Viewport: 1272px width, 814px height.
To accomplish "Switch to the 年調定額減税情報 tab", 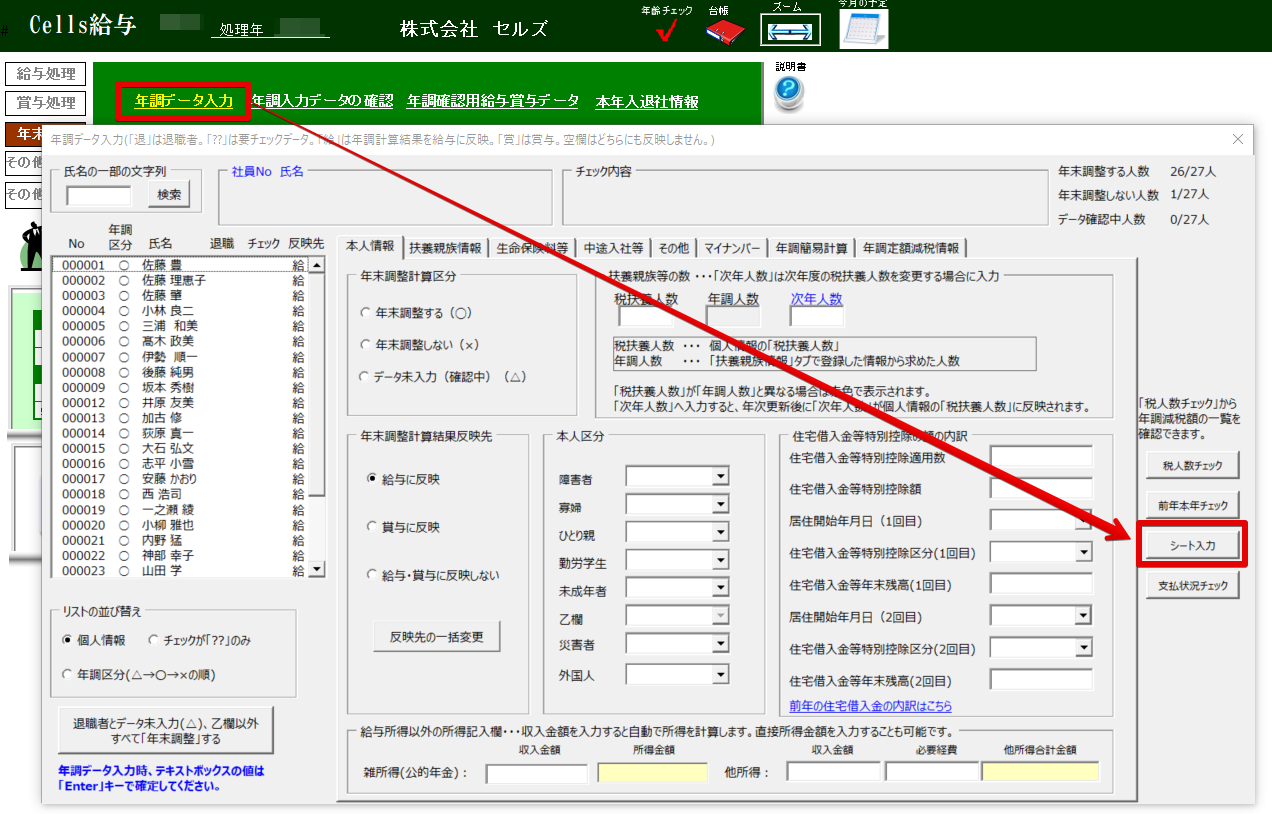I will pyautogui.click(x=910, y=248).
